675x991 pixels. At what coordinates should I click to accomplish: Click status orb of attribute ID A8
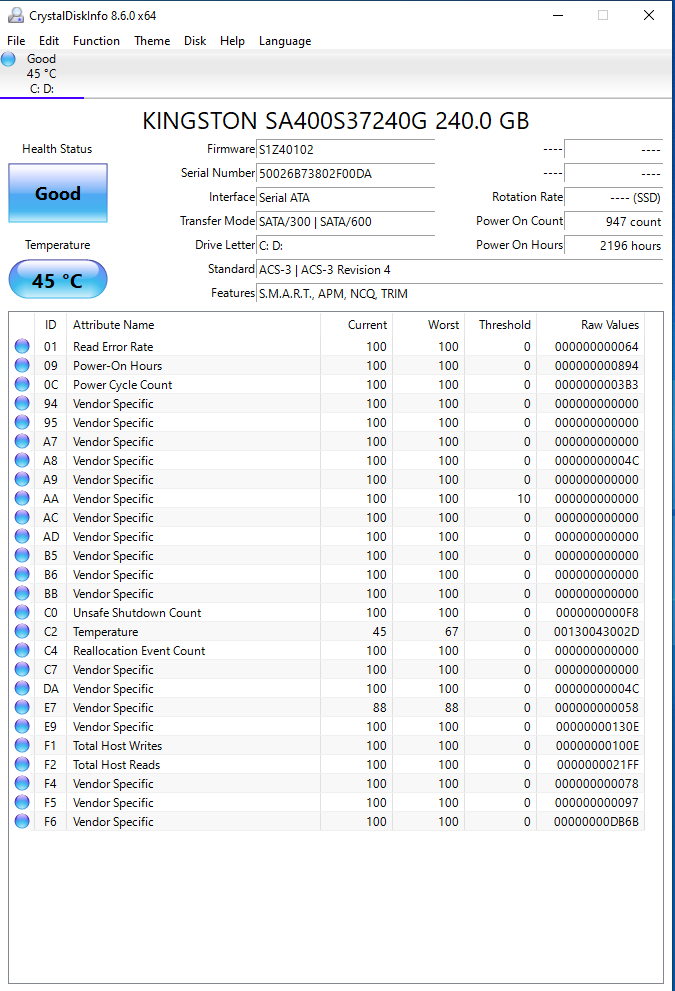click(x=22, y=460)
